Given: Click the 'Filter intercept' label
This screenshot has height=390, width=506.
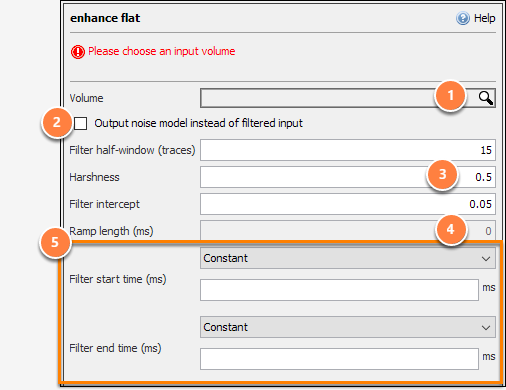Looking at the screenshot, I should pyautogui.click(x=104, y=204).
